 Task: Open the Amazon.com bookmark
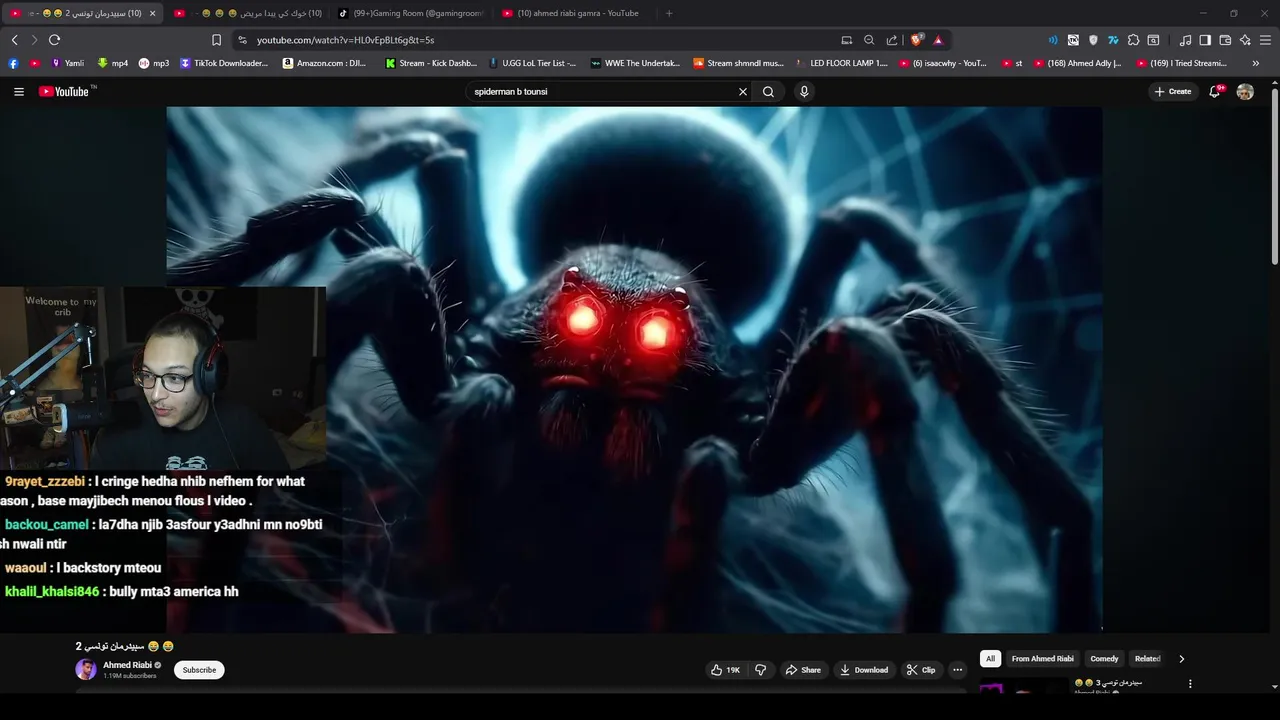tap(325, 63)
